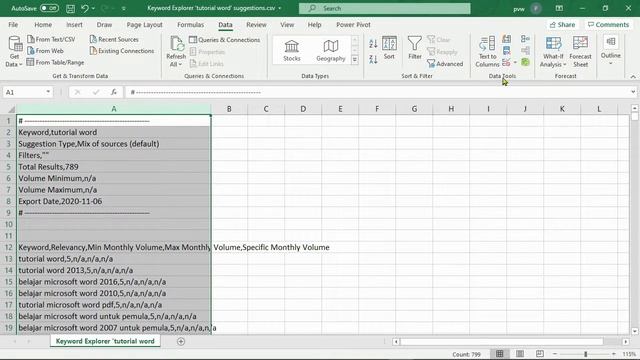Click the vertical scrollbar thumb
The image size is (640, 360).
tap(634, 116)
